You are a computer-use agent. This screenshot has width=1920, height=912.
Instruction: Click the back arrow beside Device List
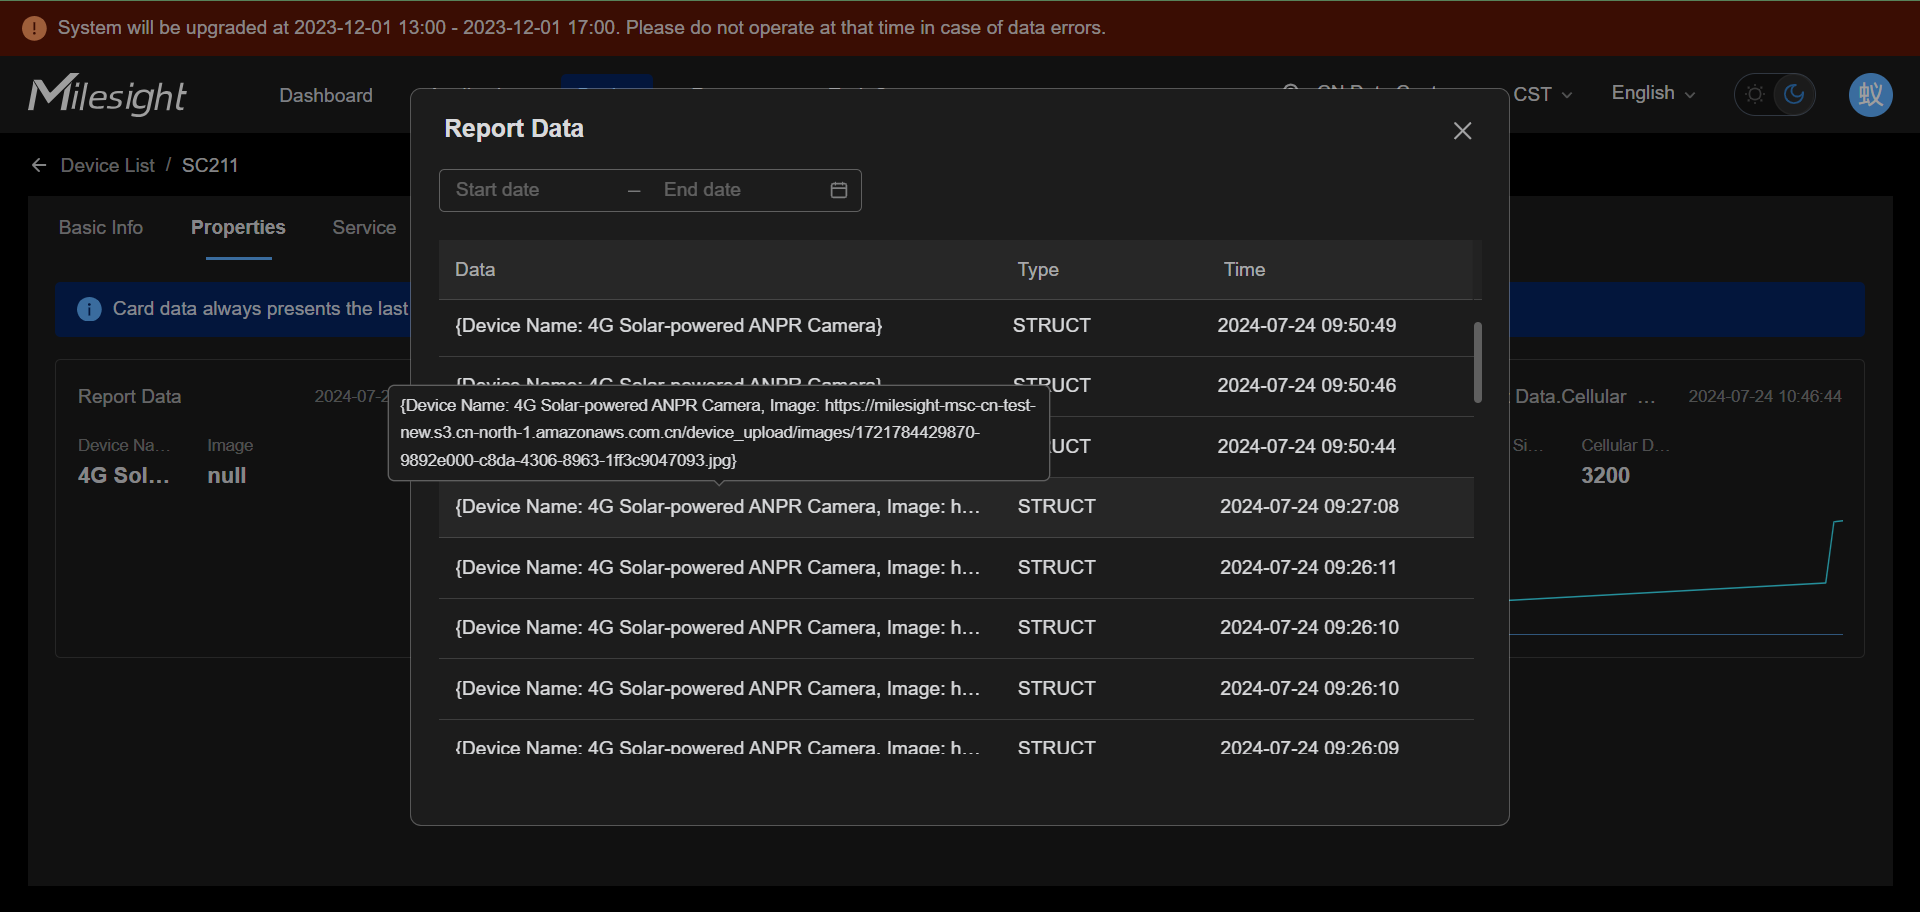coord(39,165)
